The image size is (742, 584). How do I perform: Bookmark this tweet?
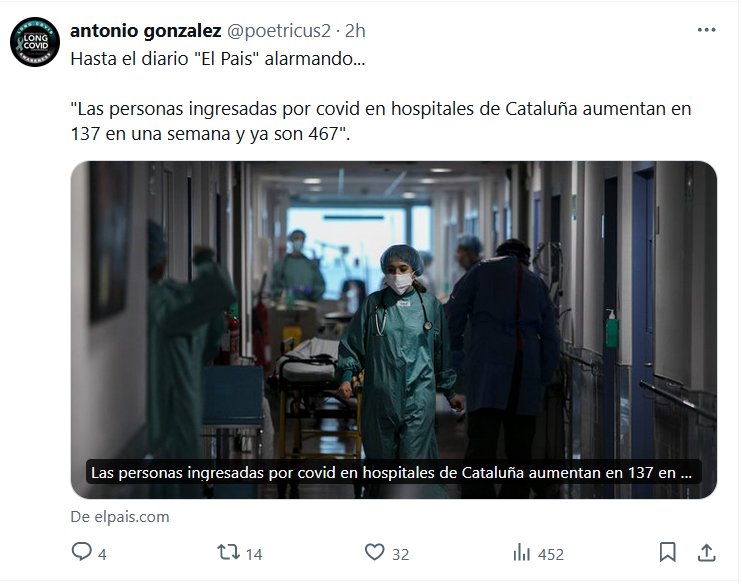click(x=668, y=552)
